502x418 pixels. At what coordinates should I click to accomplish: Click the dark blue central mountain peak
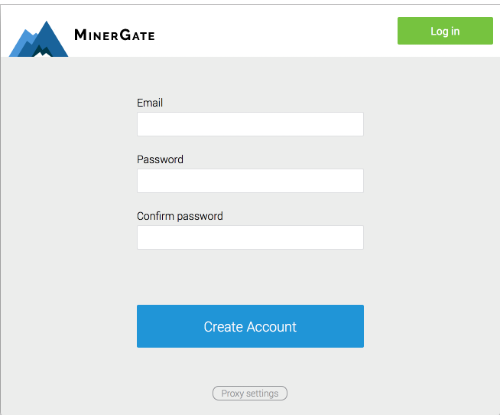pyautogui.click(x=47, y=37)
